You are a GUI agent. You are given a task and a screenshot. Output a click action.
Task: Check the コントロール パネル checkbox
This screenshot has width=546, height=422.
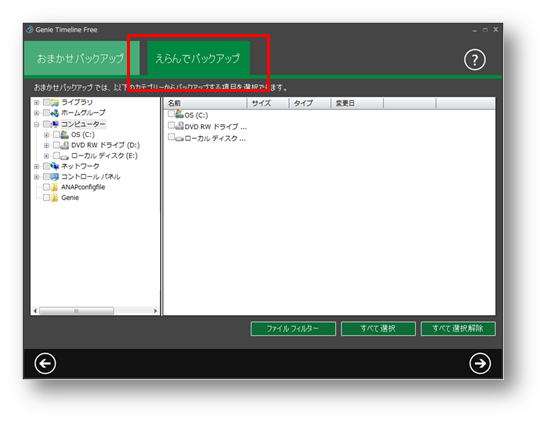tap(47, 177)
